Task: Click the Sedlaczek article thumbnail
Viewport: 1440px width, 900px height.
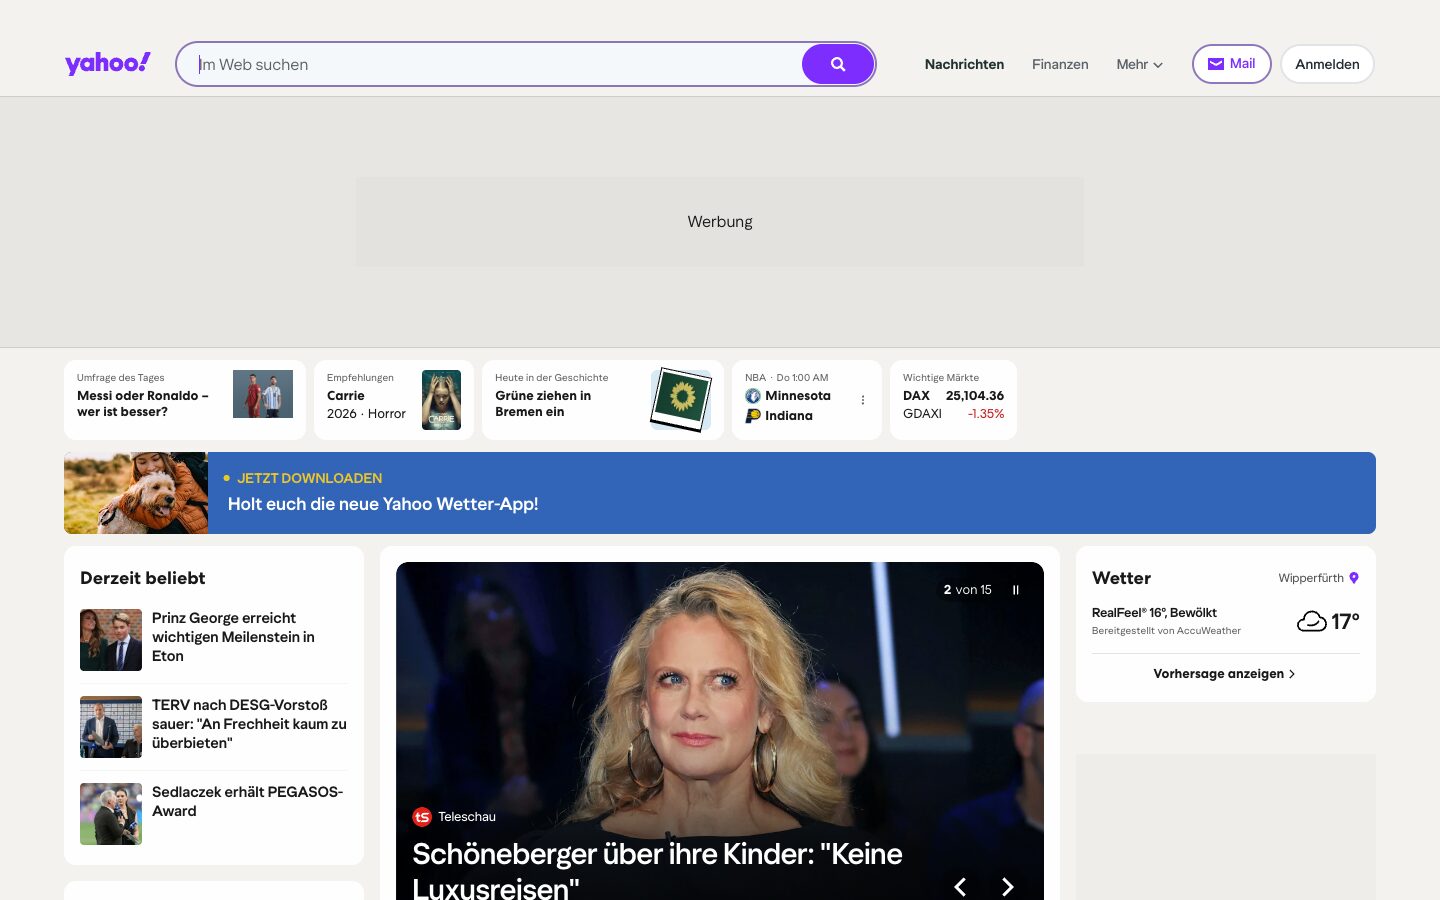Action: pos(111,814)
